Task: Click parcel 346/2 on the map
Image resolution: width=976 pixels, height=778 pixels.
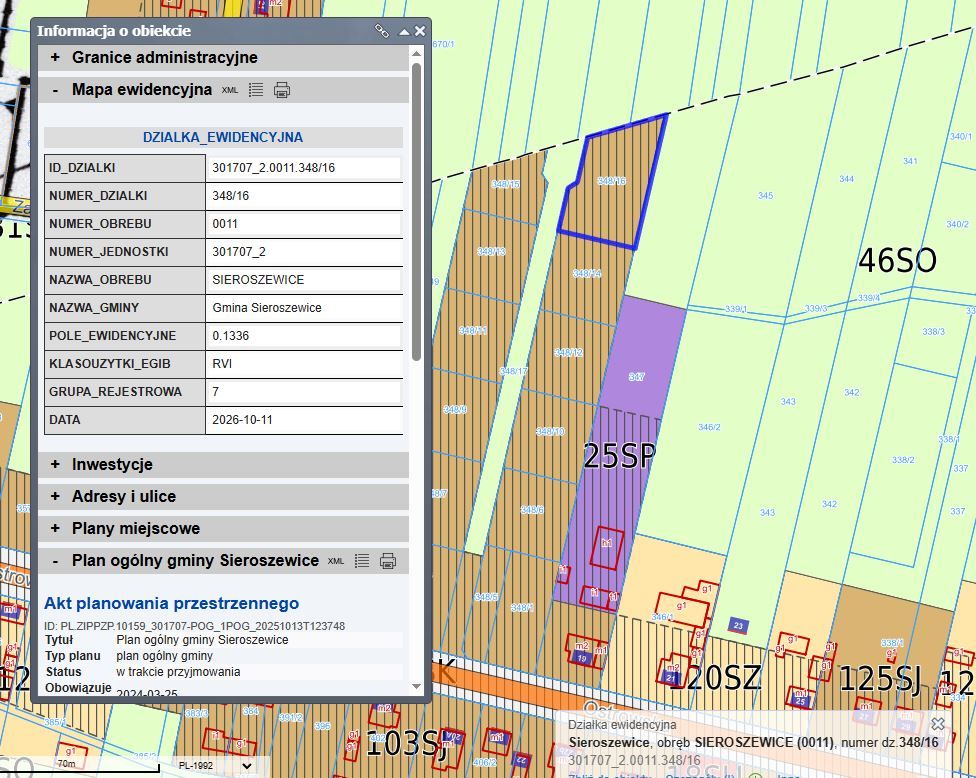Action: 709,427
